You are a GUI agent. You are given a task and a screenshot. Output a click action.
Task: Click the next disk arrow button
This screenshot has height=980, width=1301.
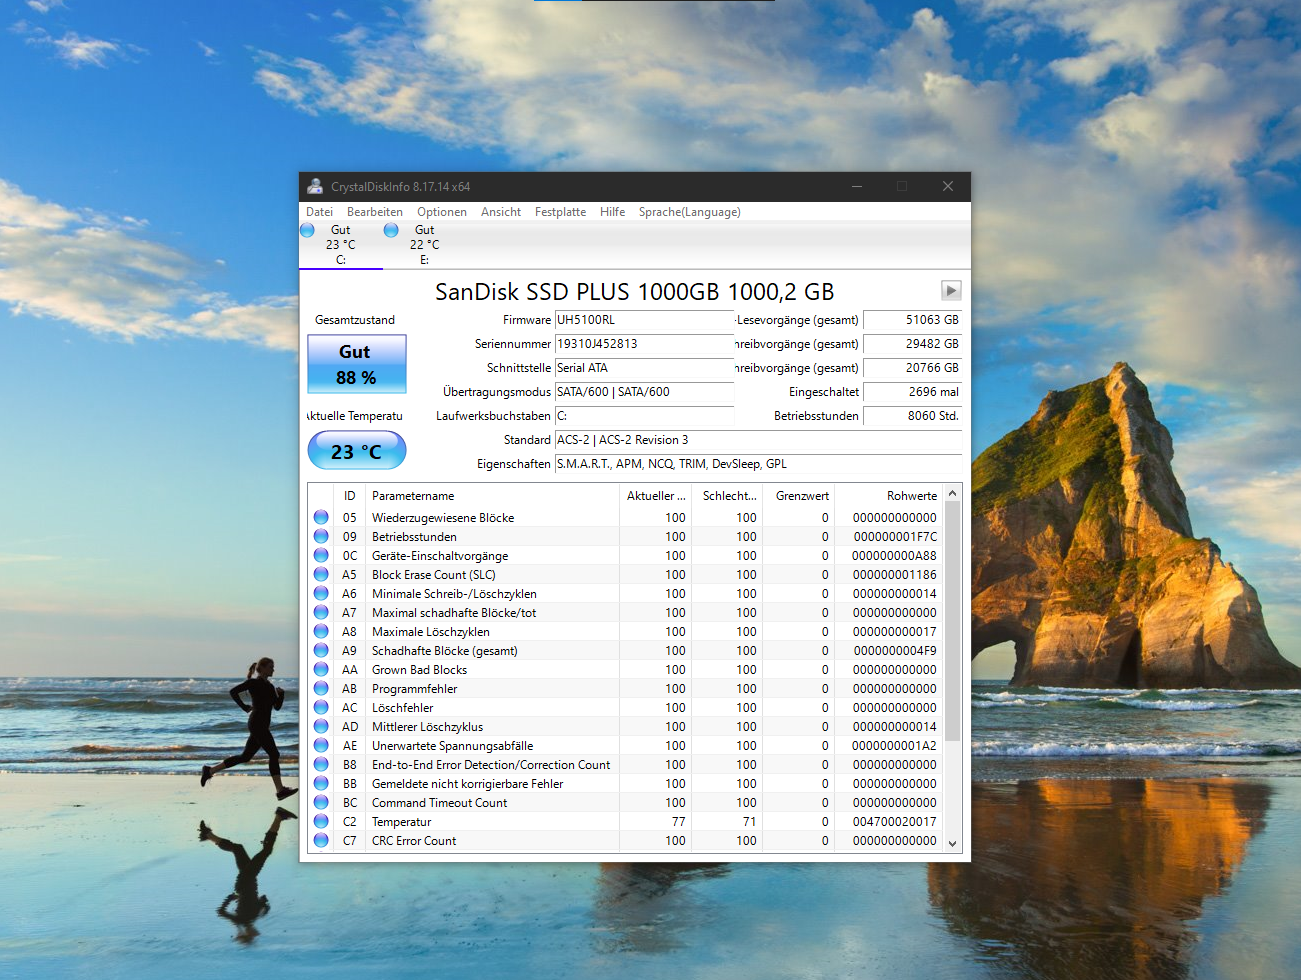click(951, 290)
